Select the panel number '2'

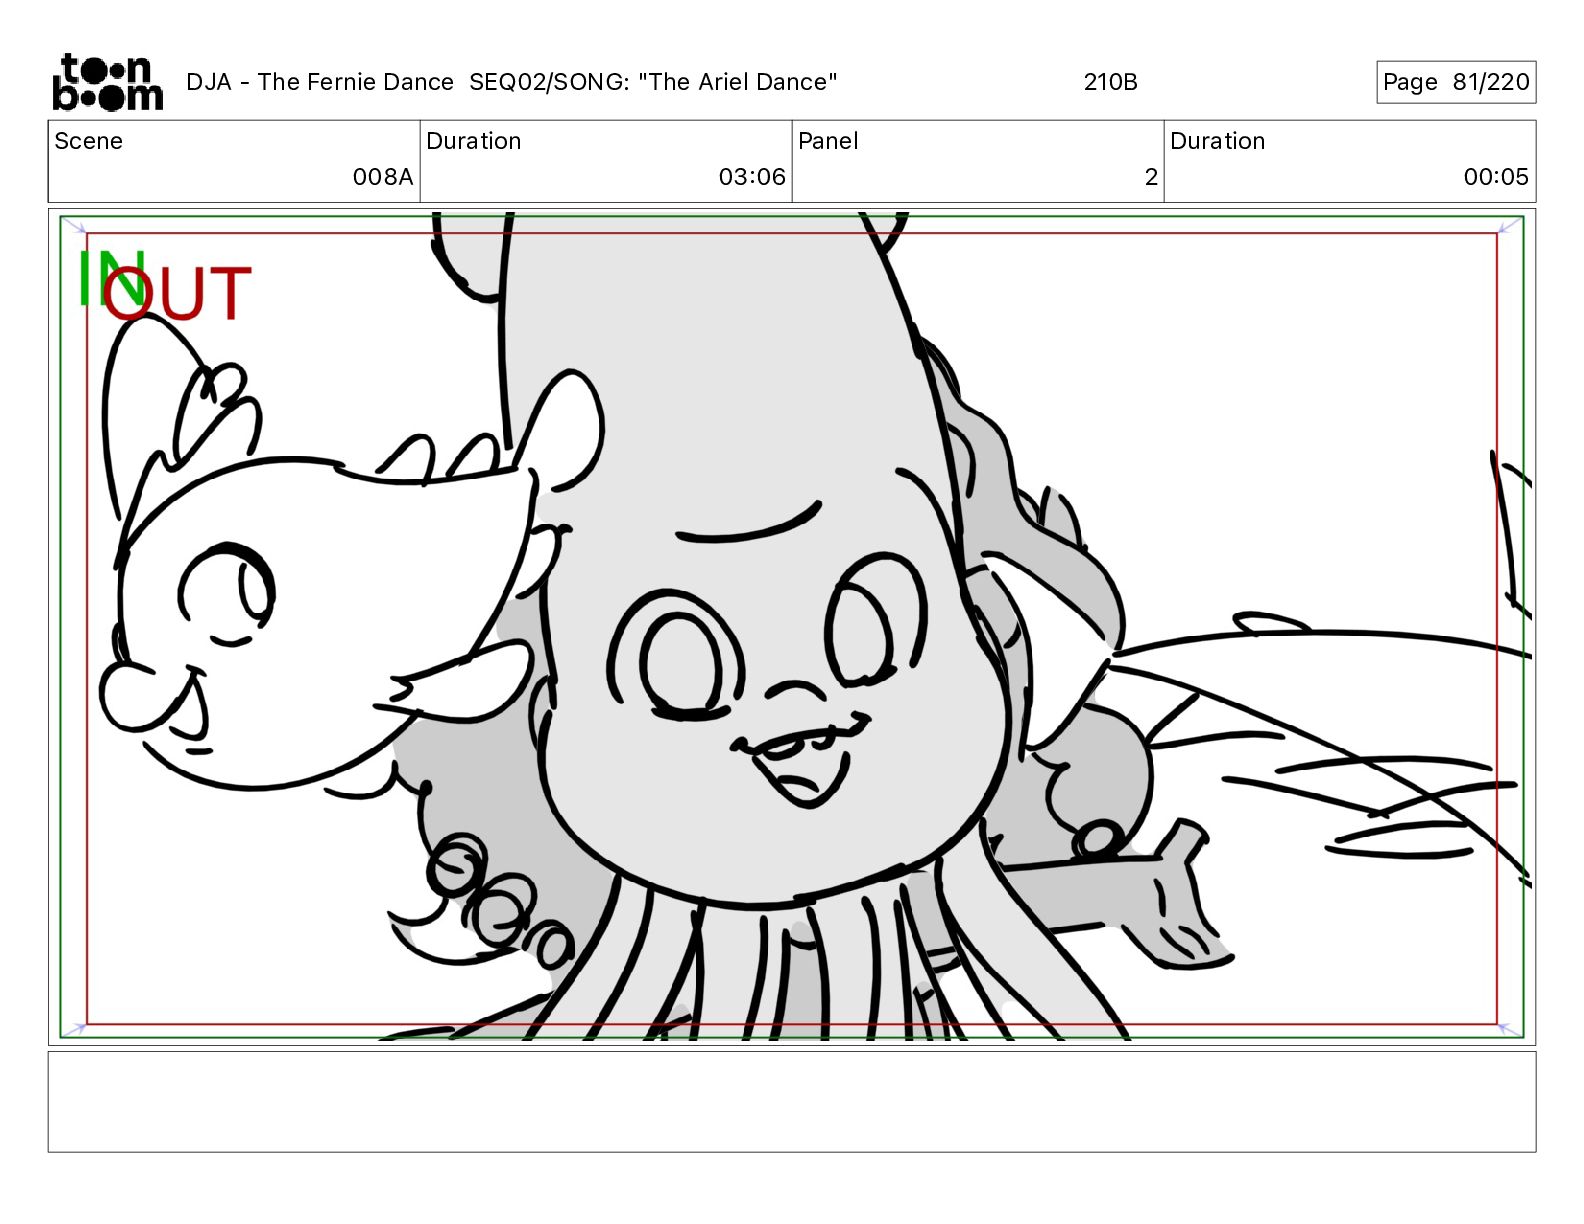[1151, 177]
